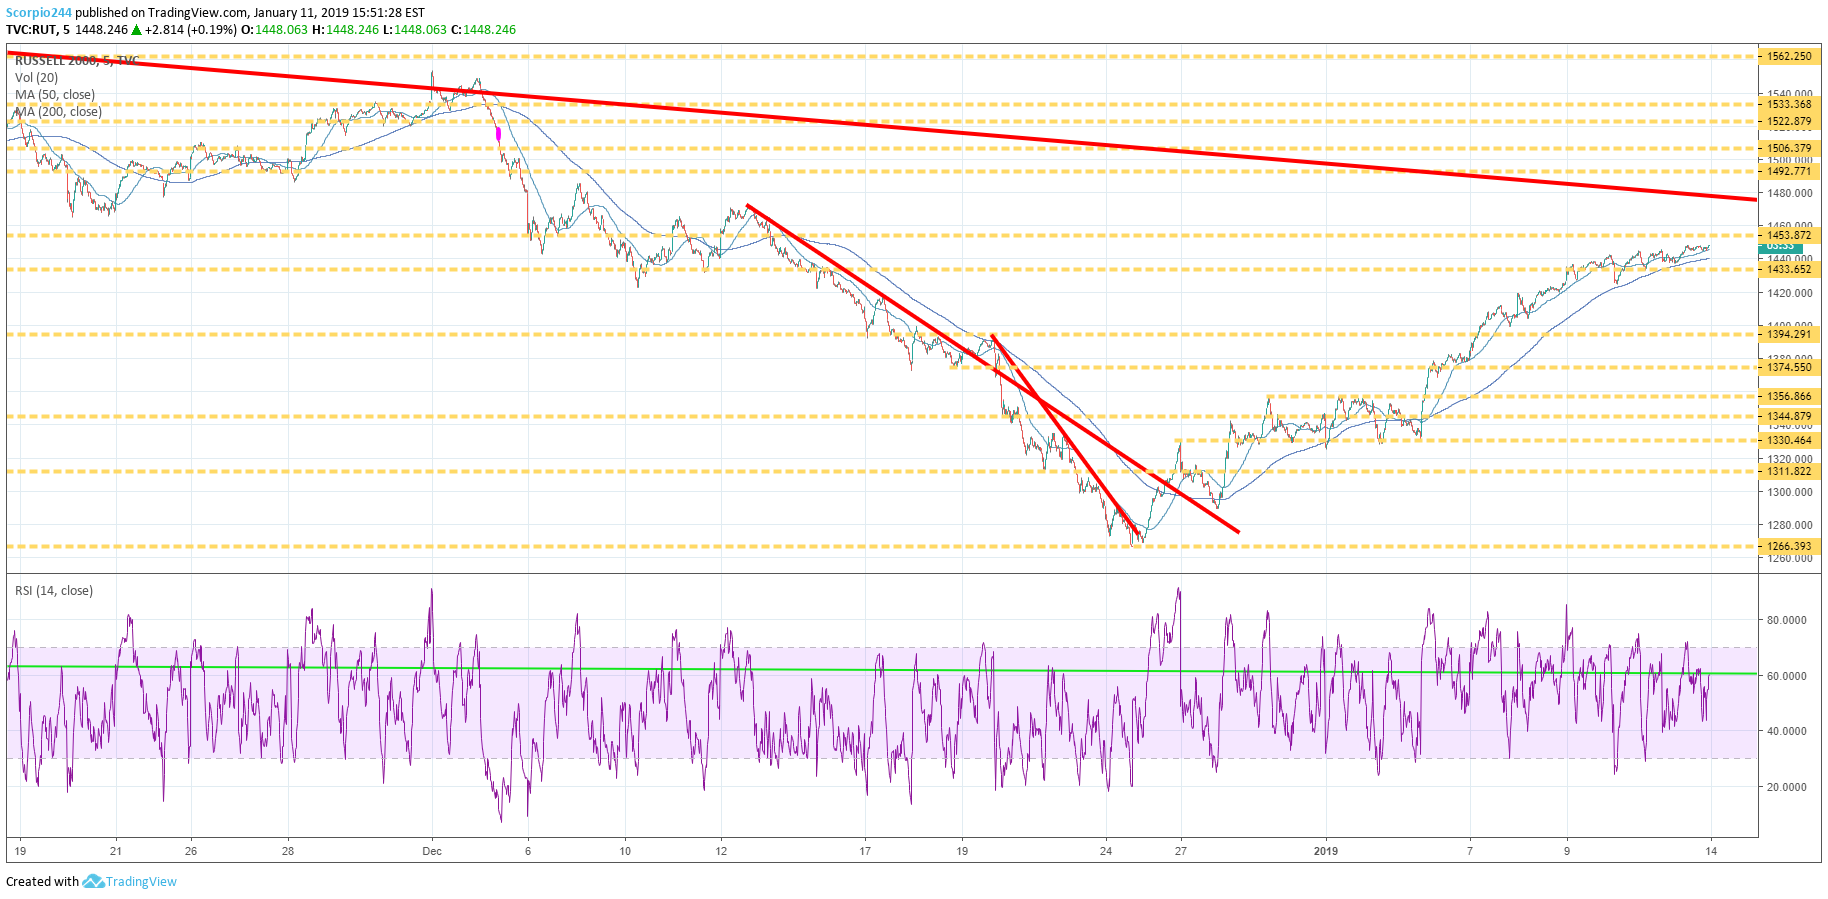Image resolution: width=1828 pixels, height=899 pixels.
Task: Click the Dec date axis label
Action: [432, 851]
